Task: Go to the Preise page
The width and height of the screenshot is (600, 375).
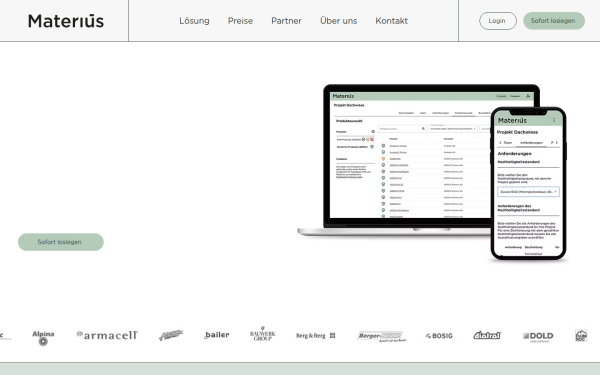Action: point(240,21)
